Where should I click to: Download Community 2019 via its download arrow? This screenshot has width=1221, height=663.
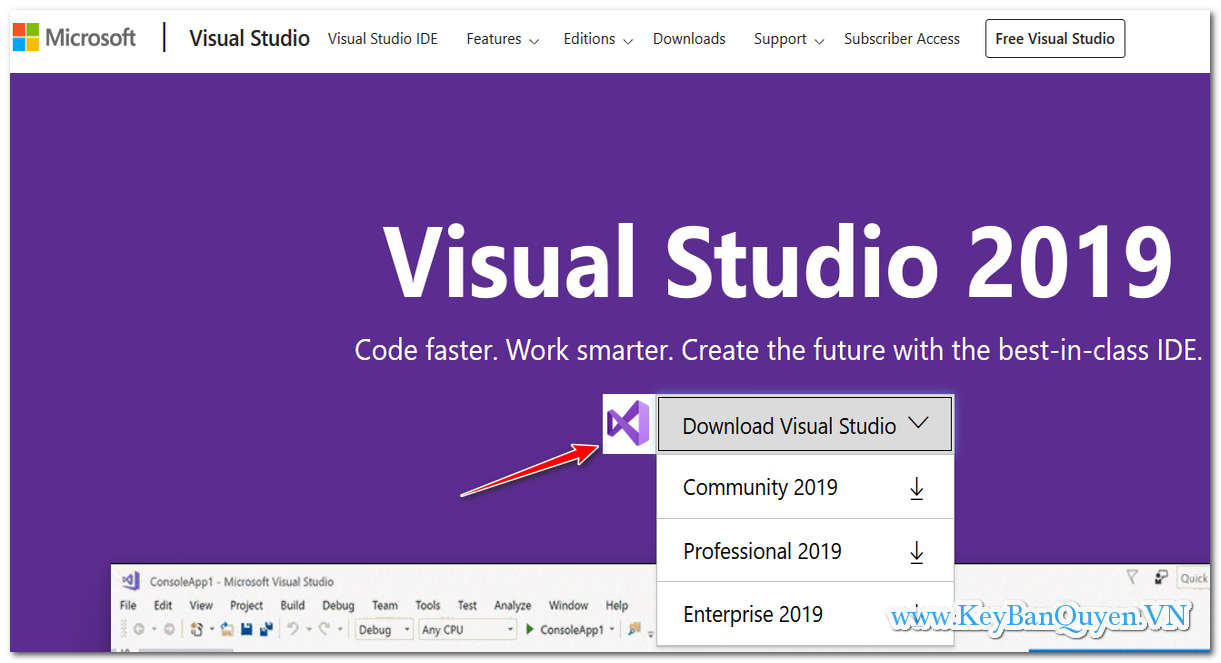coord(916,487)
